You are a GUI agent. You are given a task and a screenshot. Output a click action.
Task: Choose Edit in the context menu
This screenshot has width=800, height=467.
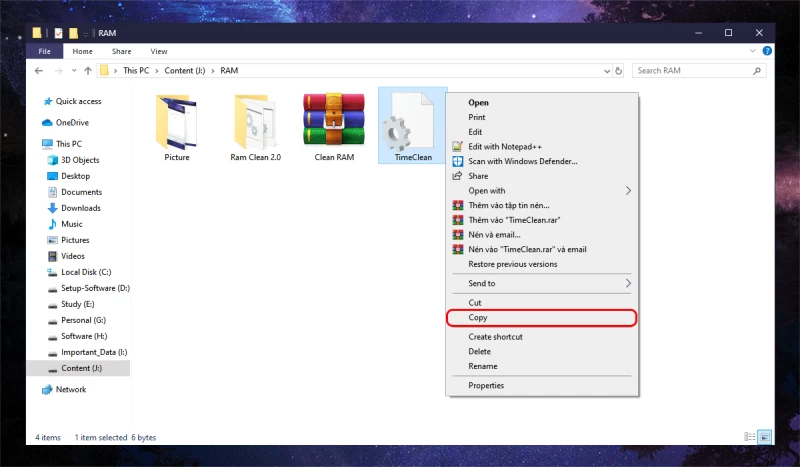coord(542,132)
